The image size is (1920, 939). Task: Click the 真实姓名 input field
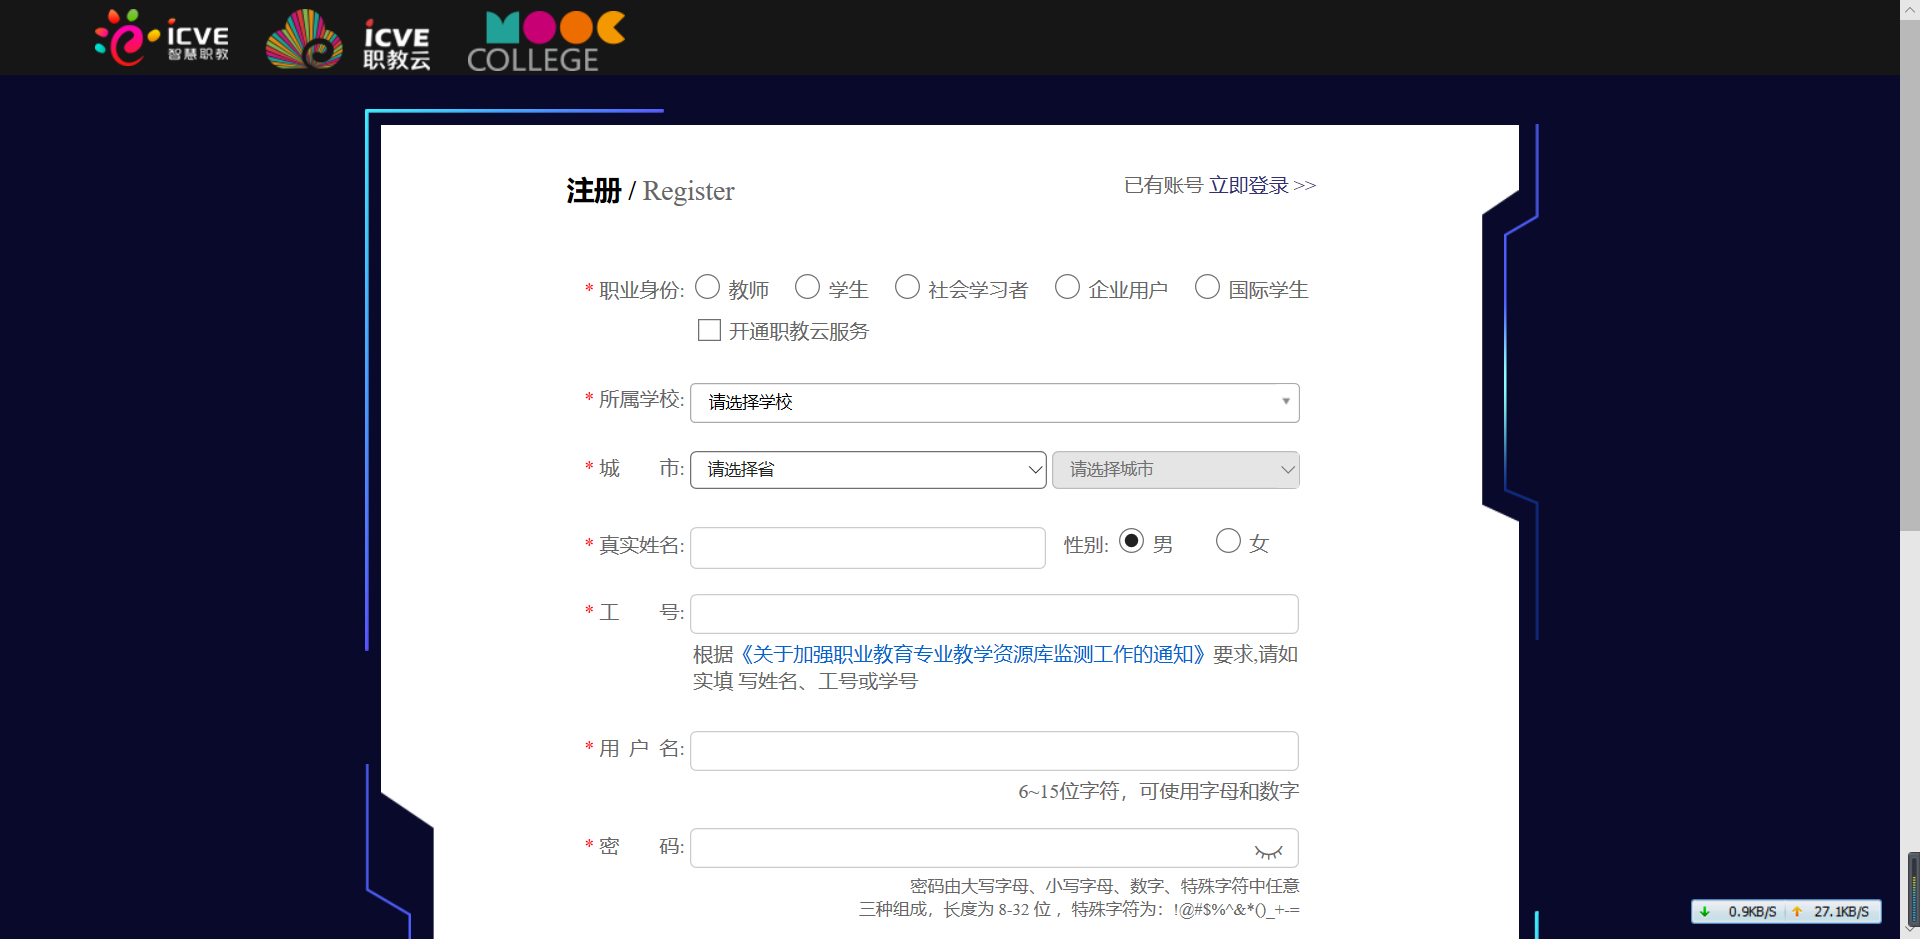[867, 548]
